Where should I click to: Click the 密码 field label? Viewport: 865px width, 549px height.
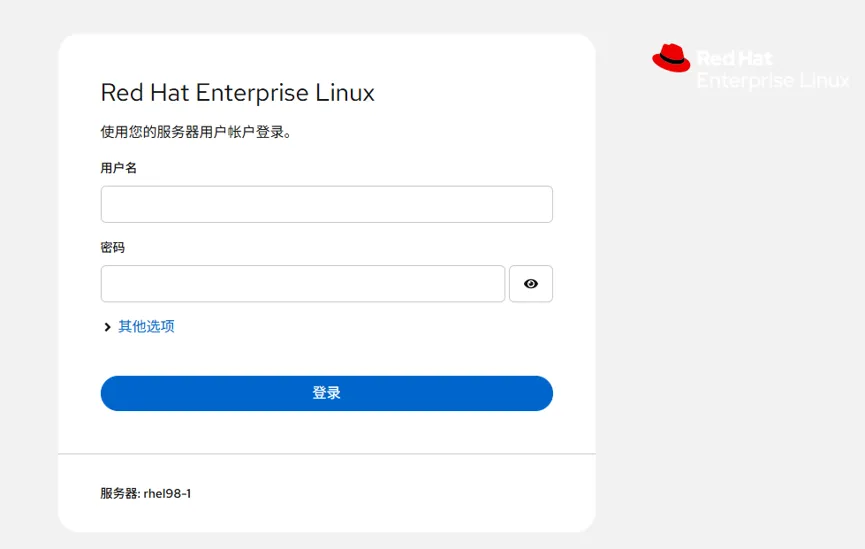coord(113,247)
